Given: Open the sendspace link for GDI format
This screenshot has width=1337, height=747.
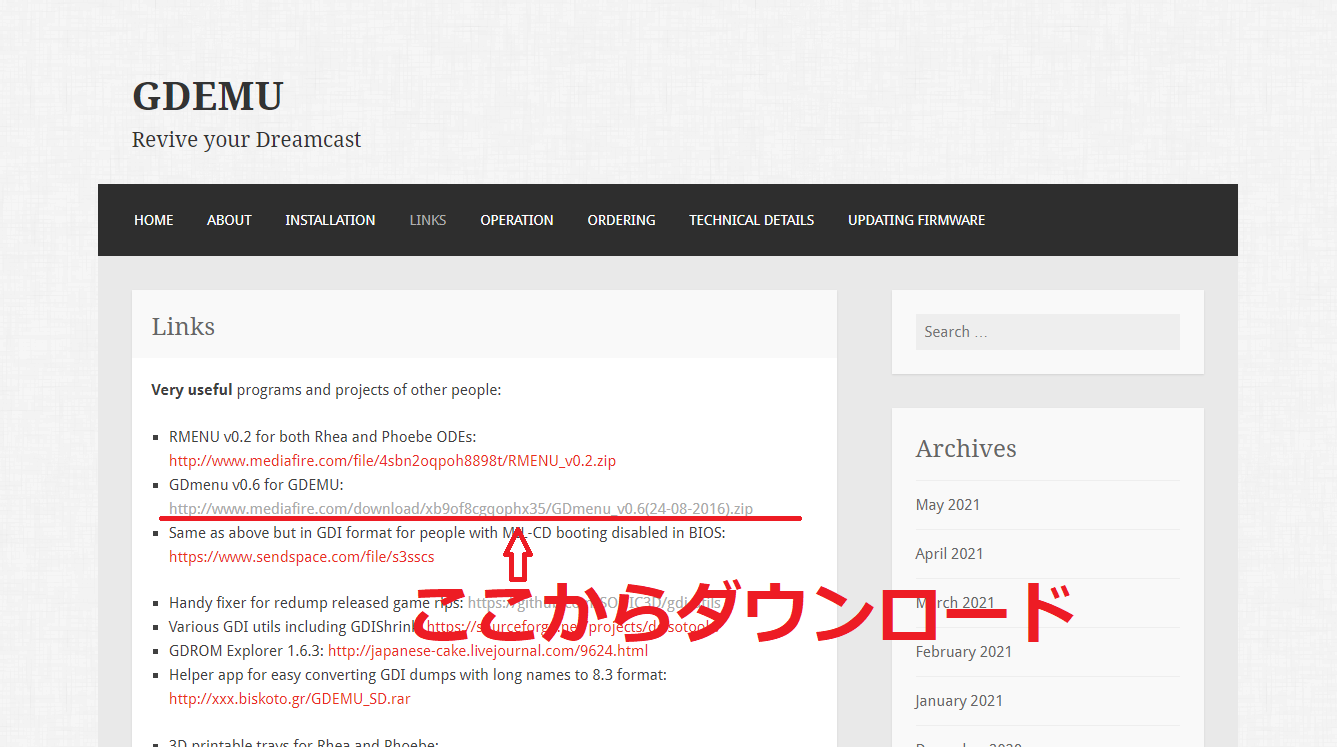Looking at the screenshot, I should click(301, 556).
